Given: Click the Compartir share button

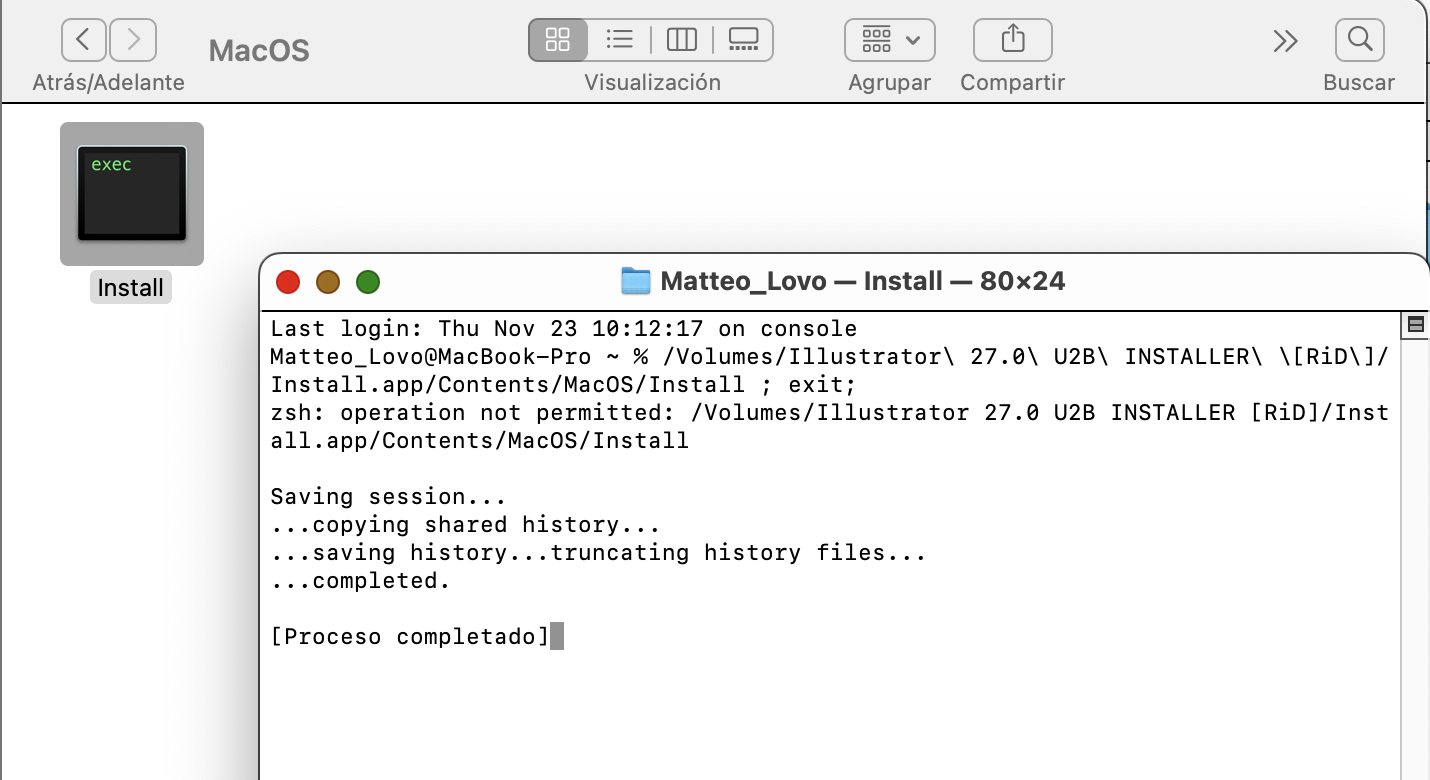Looking at the screenshot, I should (1013, 40).
